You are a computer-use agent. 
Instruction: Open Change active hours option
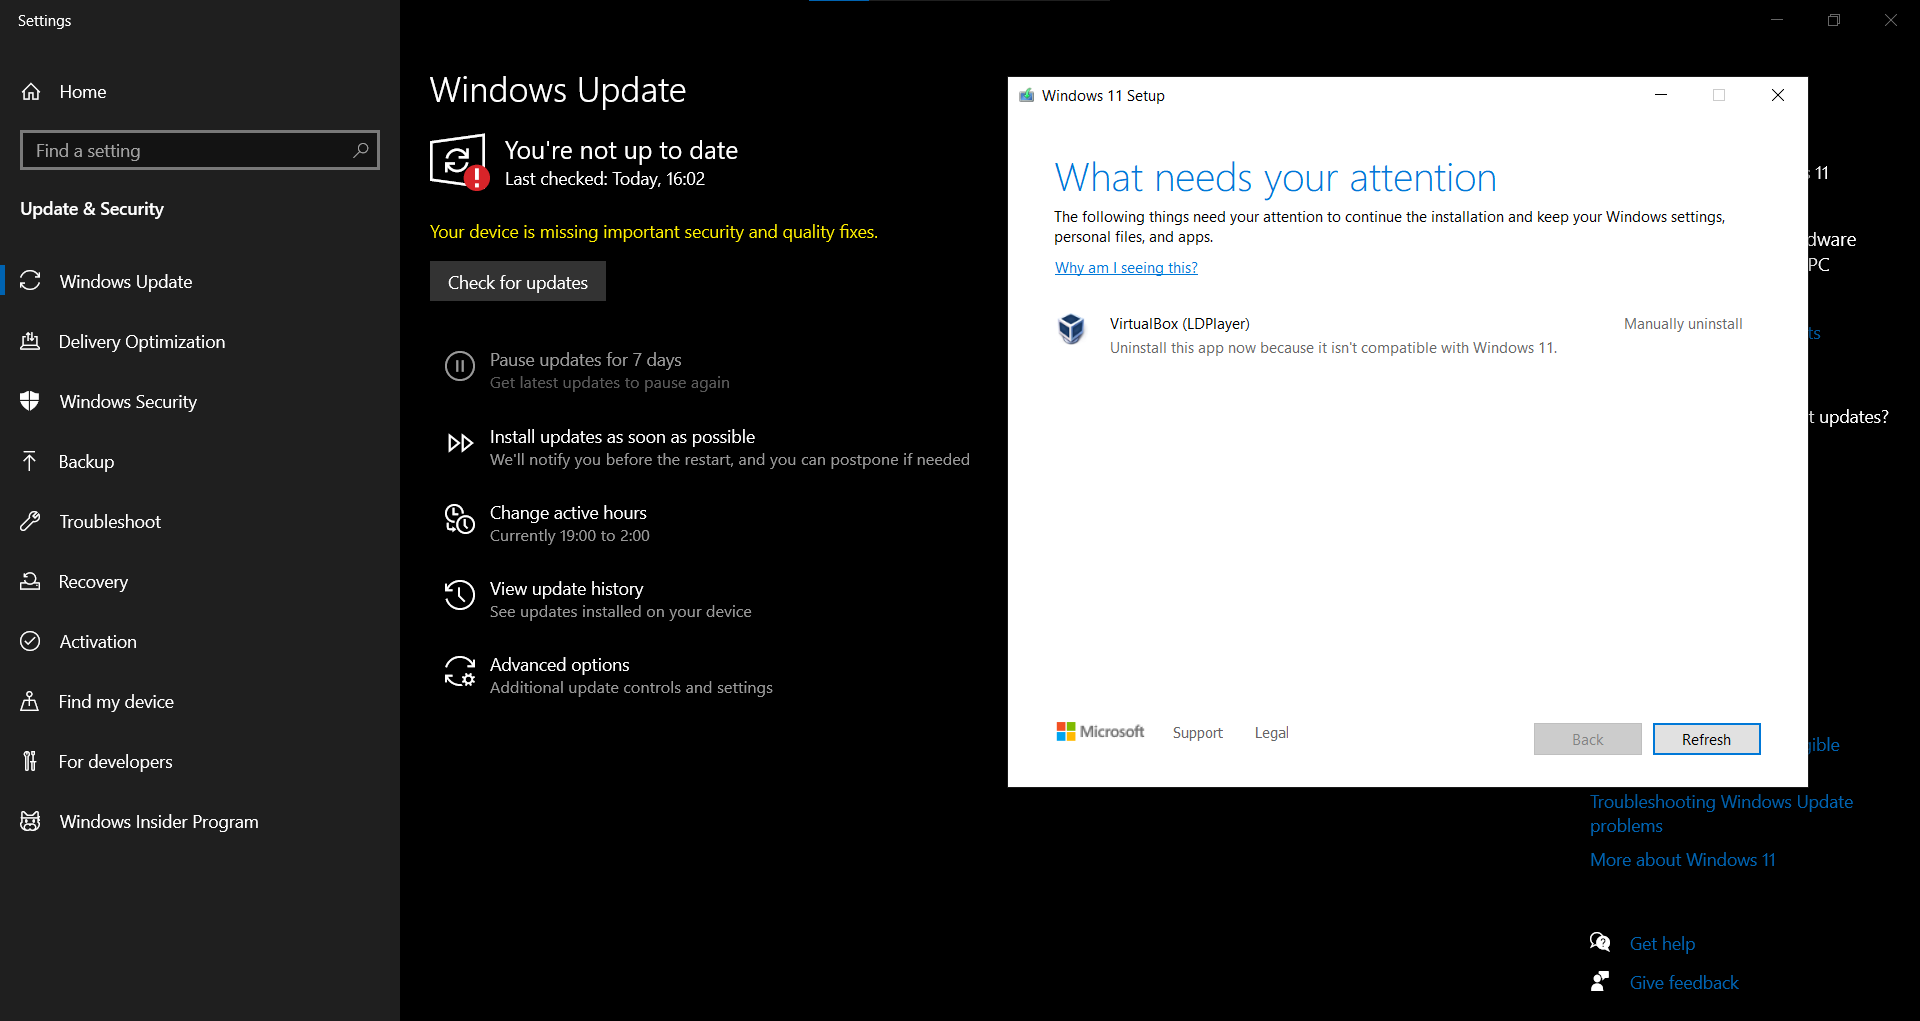click(548, 523)
